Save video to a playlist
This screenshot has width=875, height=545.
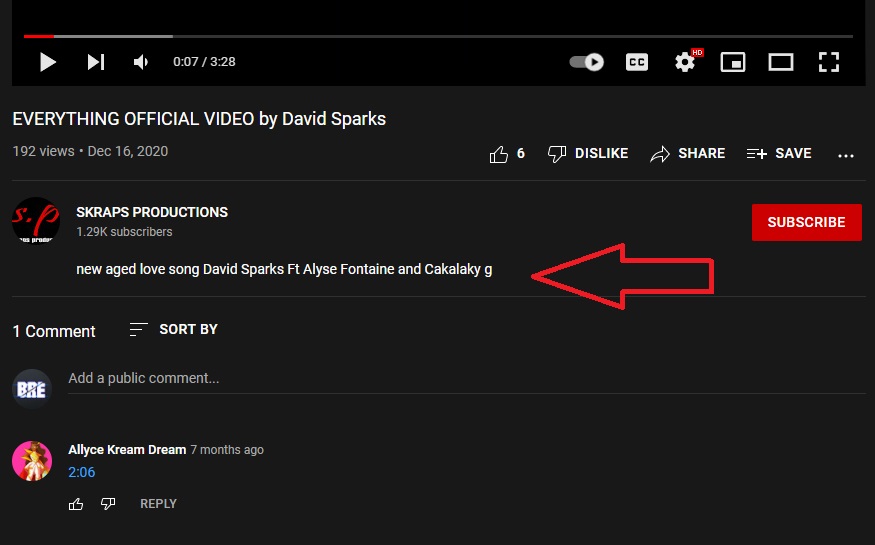tap(779, 154)
